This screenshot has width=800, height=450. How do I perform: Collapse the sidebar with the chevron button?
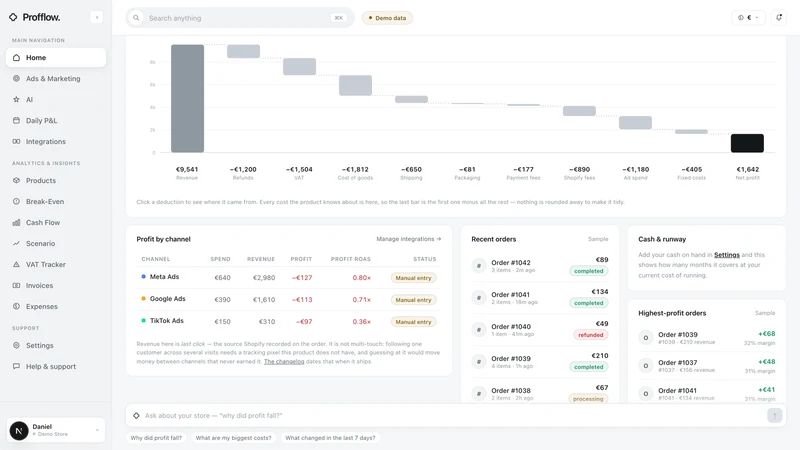point(97,17)
